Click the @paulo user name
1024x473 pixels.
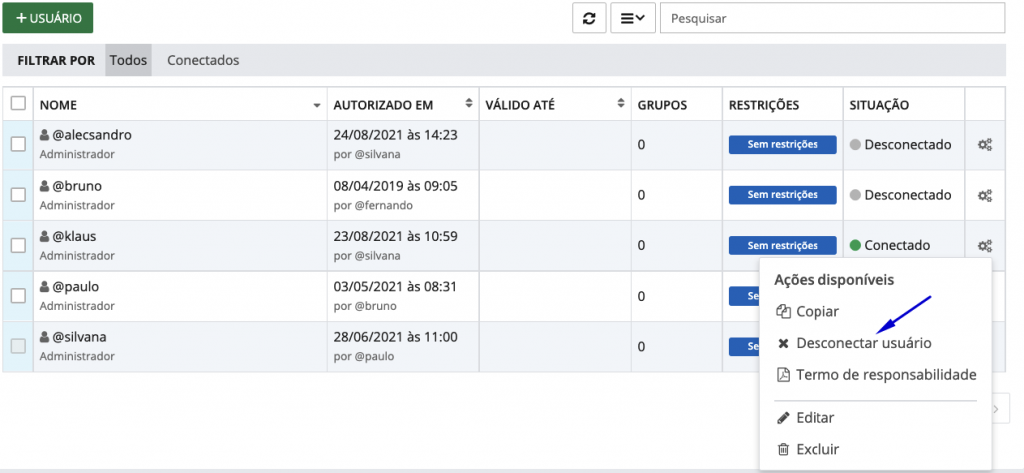(76, 287)
